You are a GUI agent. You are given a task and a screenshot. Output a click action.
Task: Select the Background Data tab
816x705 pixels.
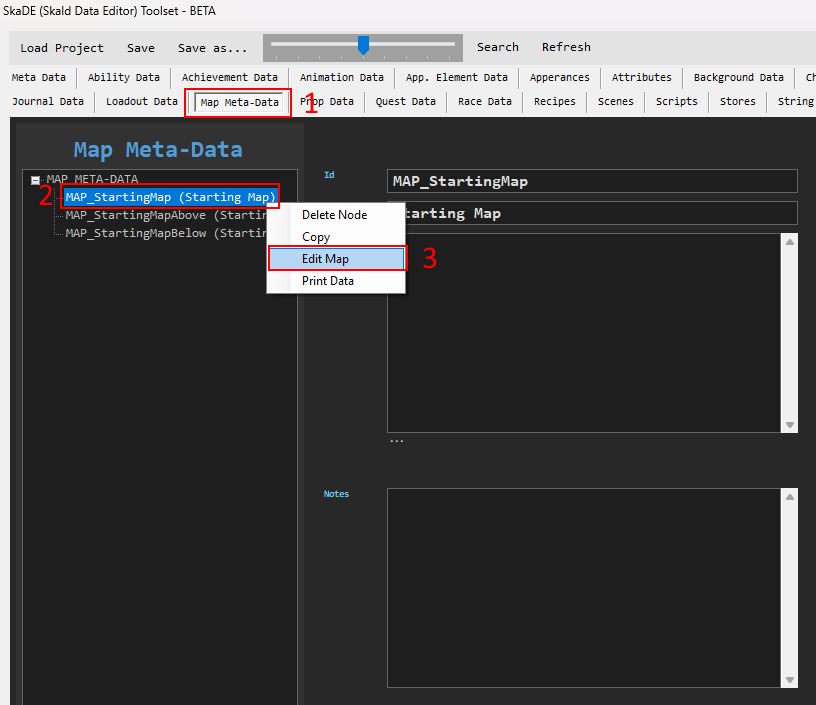738,78
